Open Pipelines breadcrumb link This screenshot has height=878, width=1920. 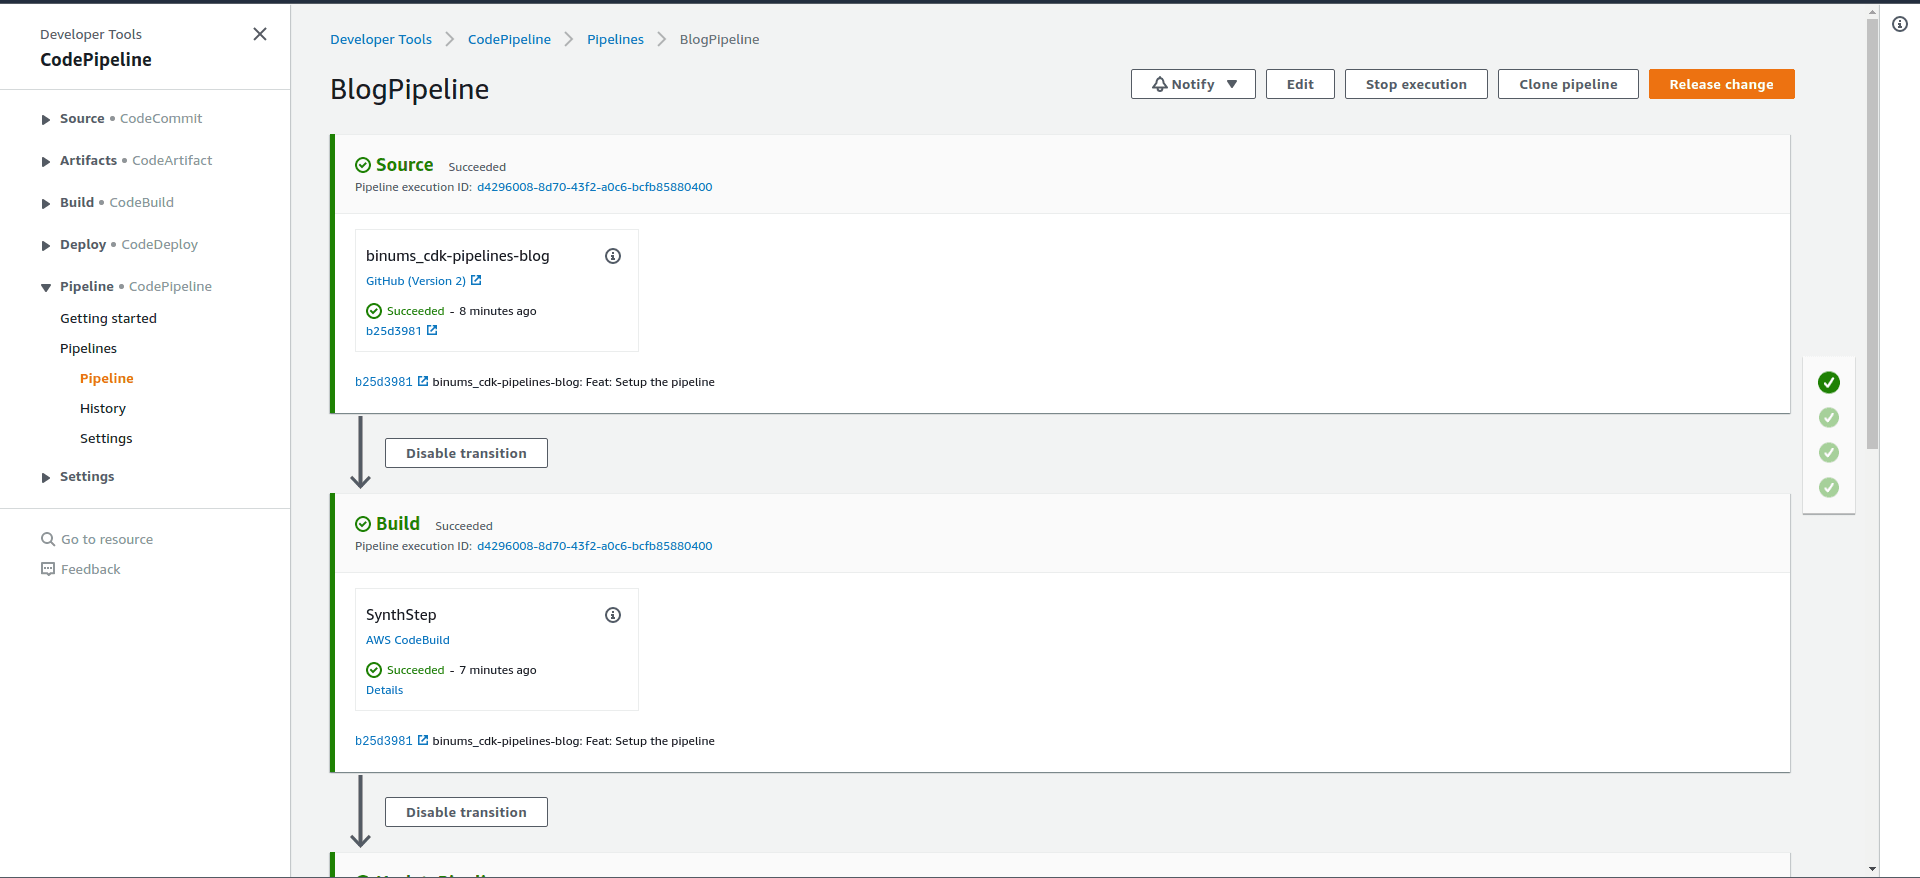point(615,39)
